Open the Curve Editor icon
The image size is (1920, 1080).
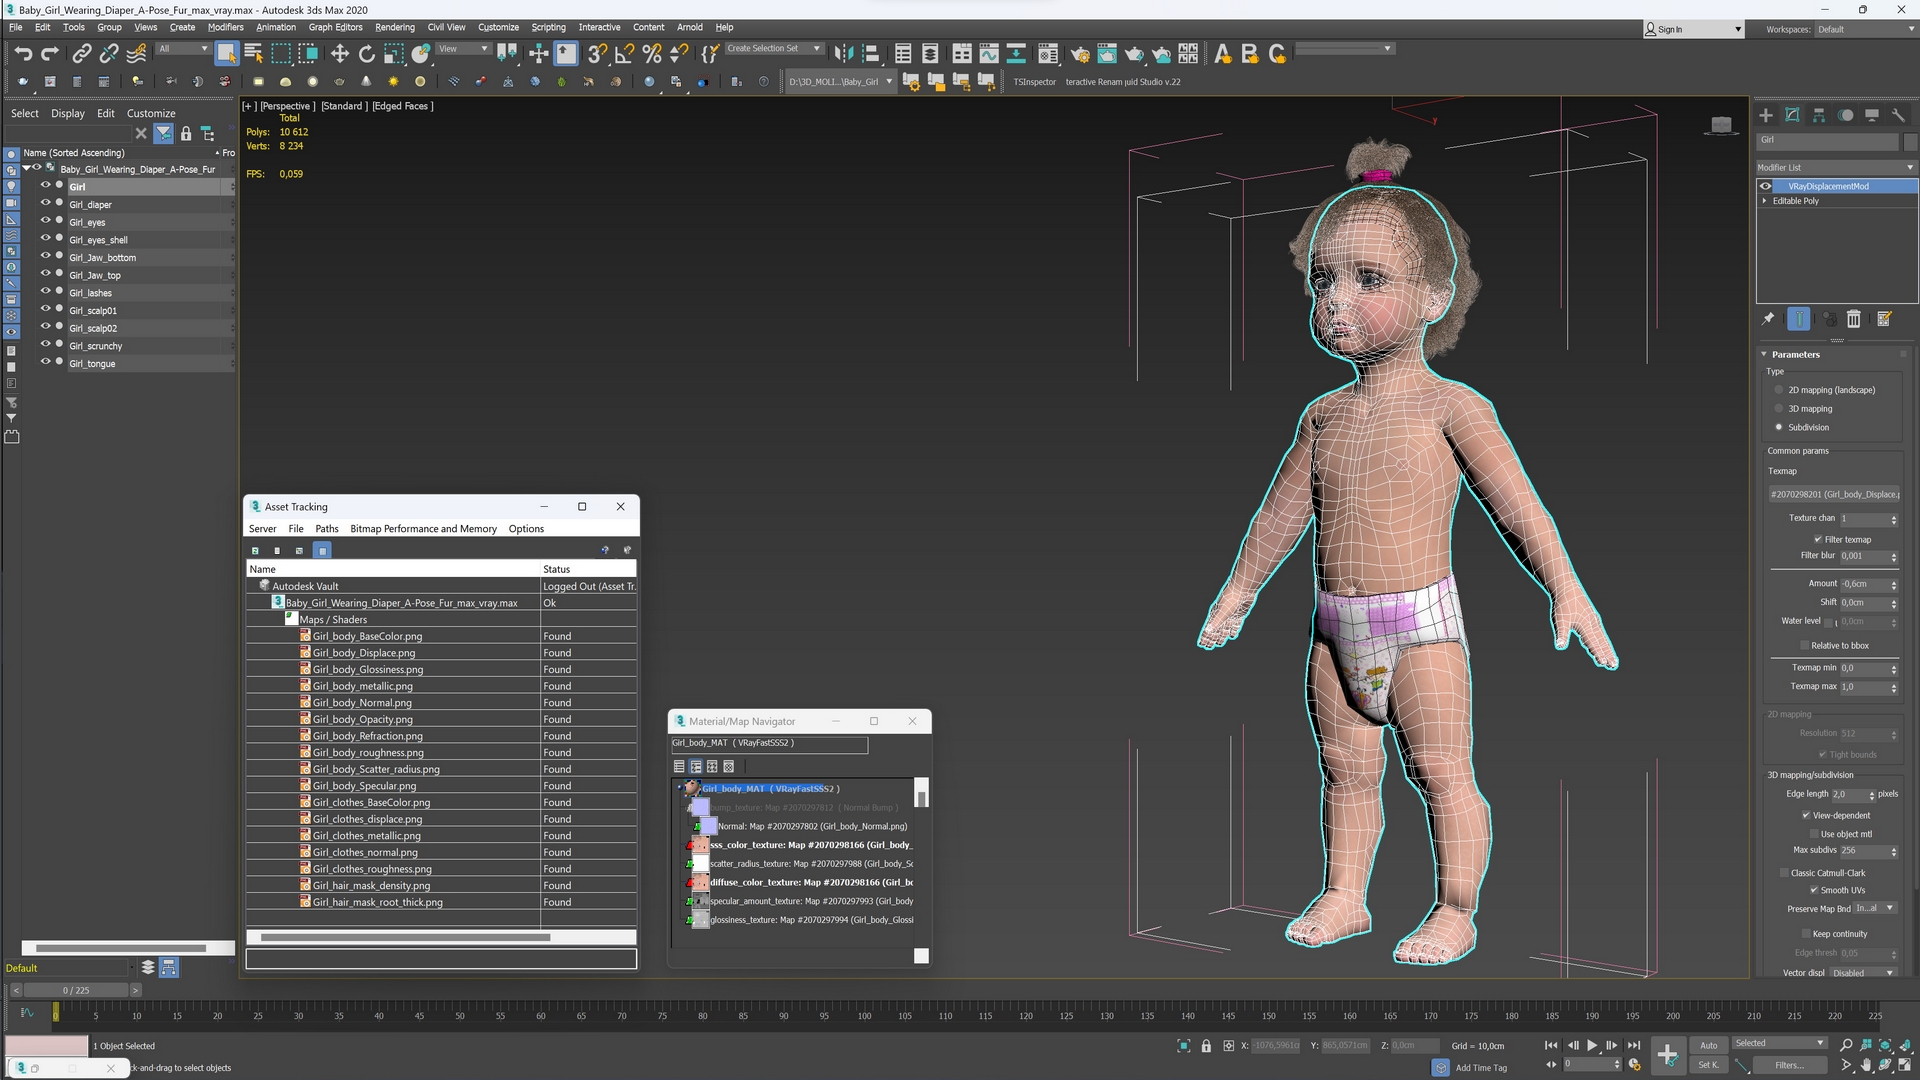click(x=989, y=54)
